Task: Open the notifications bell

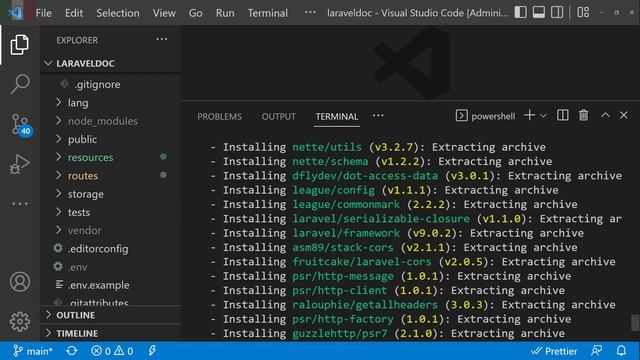Action: pos(621,351)
